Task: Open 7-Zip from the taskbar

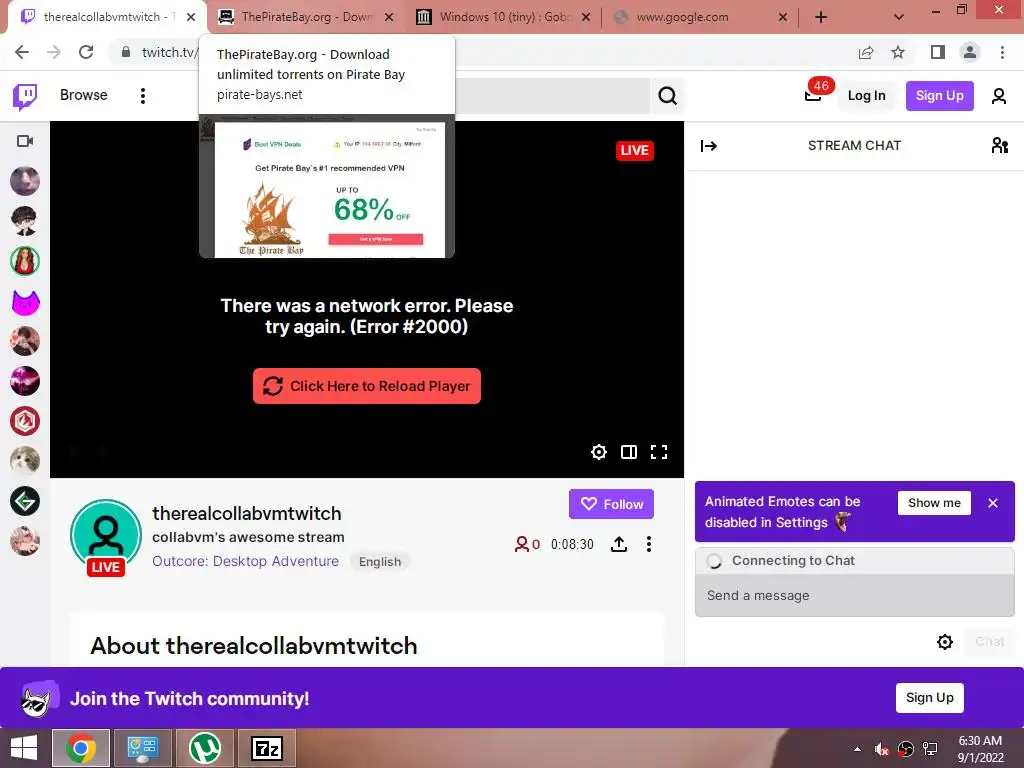Action: 266,748
